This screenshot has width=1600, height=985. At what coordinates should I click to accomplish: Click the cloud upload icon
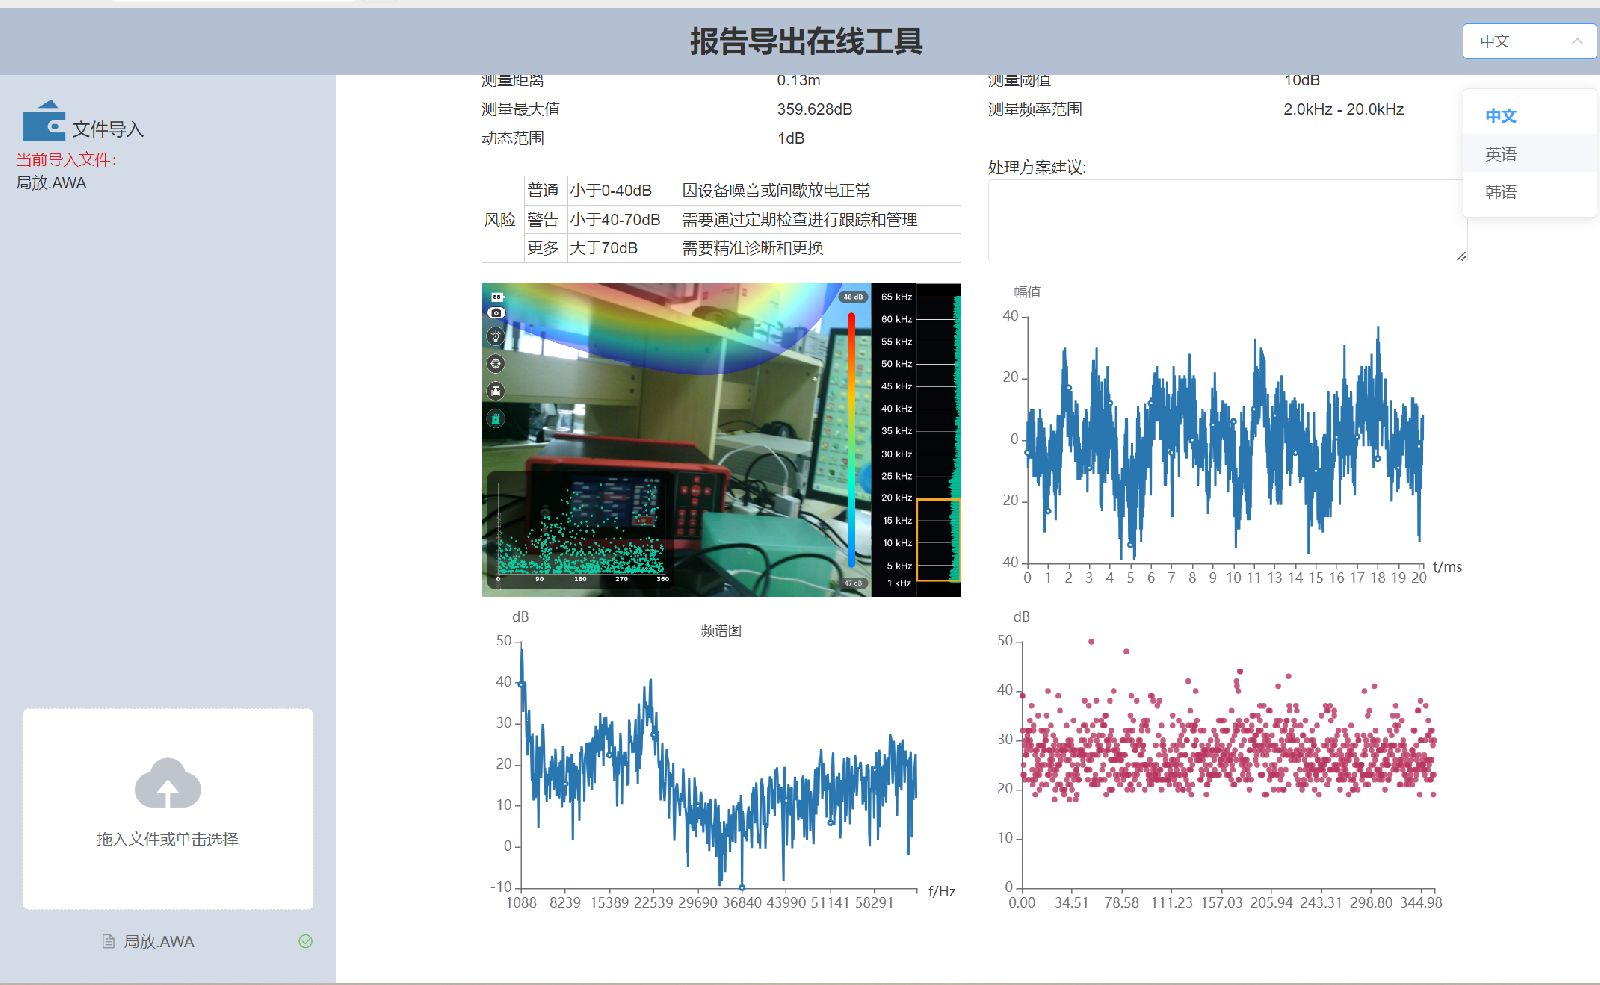[168, 783]
